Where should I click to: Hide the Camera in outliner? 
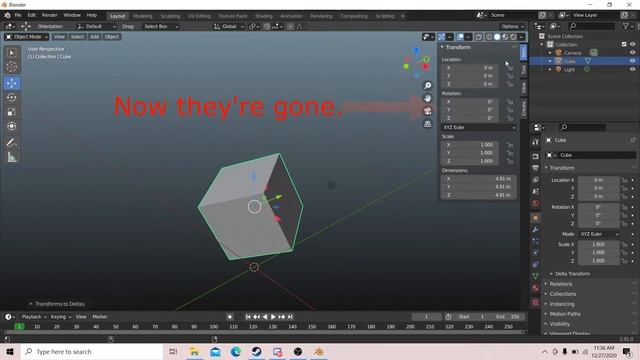click(x=632, y=53)
